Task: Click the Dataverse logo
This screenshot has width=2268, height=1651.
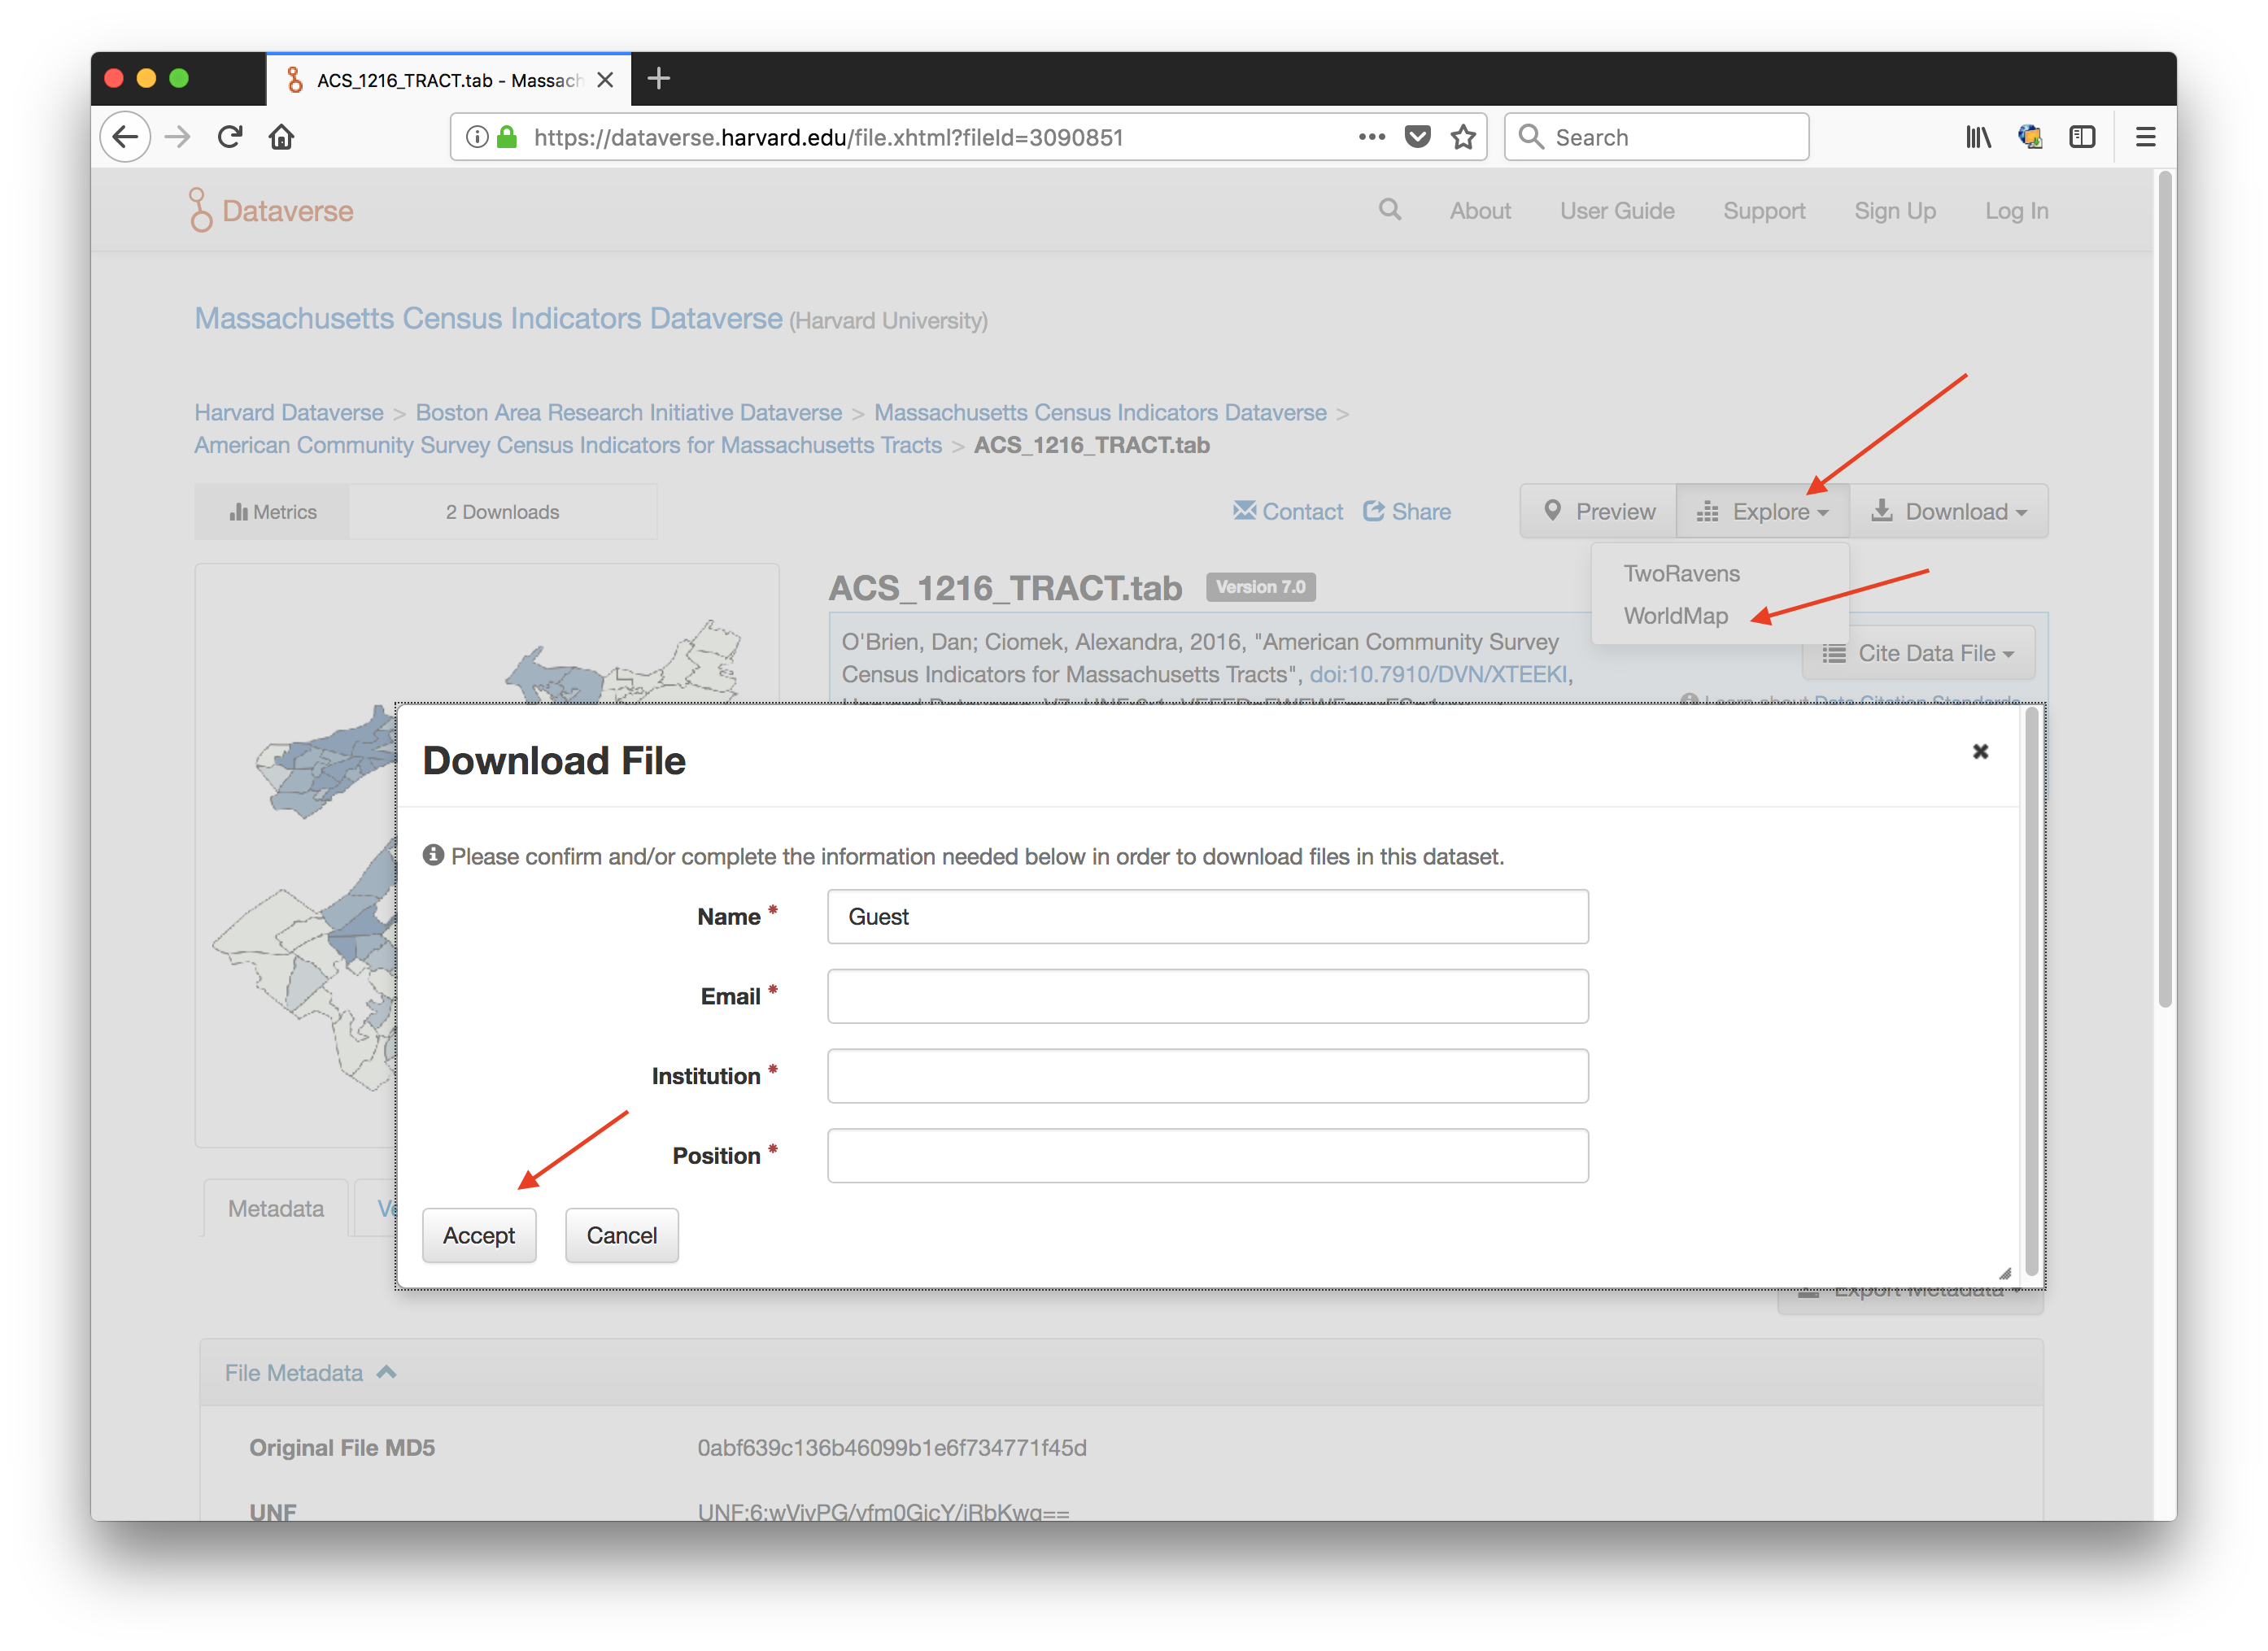Action: point(271,210)
